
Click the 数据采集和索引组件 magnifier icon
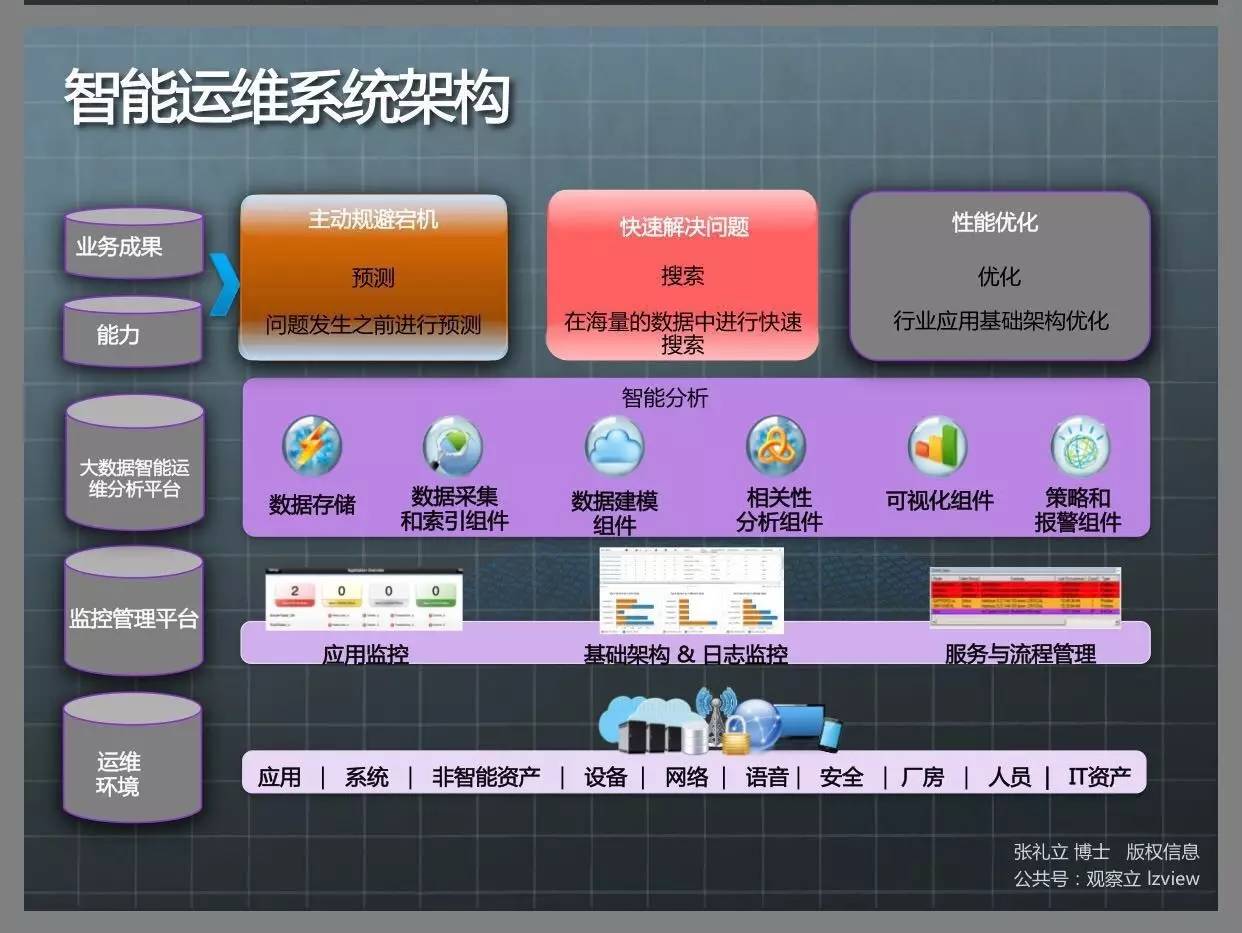tap(452, 446)
